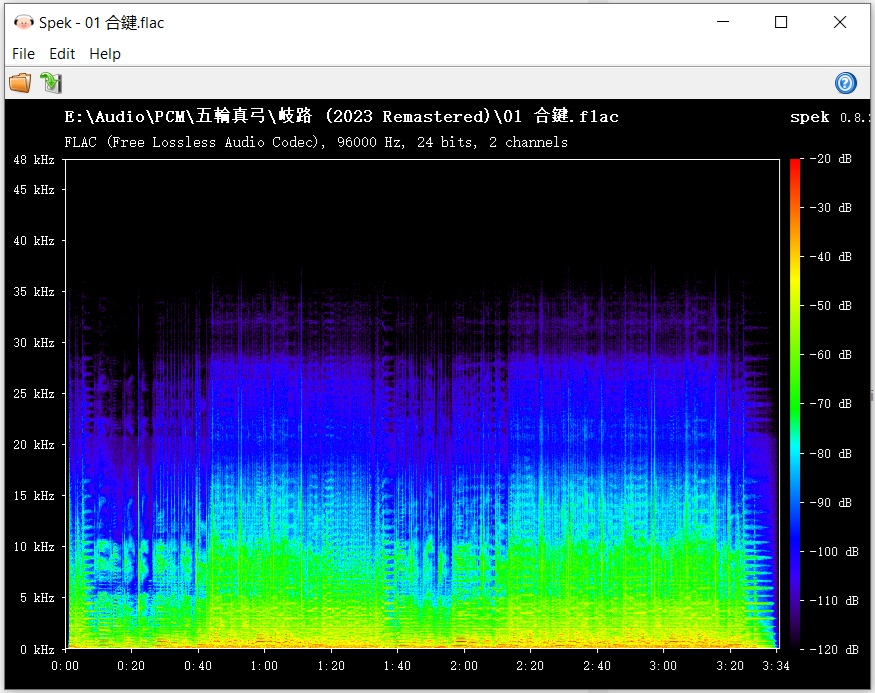Screen dimensions: 875x693
Task: Click the save spectrogram toolbar icon
Action: coord(51,83)
